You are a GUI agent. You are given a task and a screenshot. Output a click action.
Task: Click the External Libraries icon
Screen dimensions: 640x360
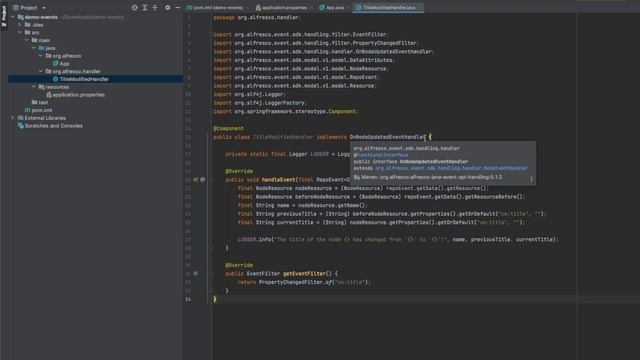[20, 118]
